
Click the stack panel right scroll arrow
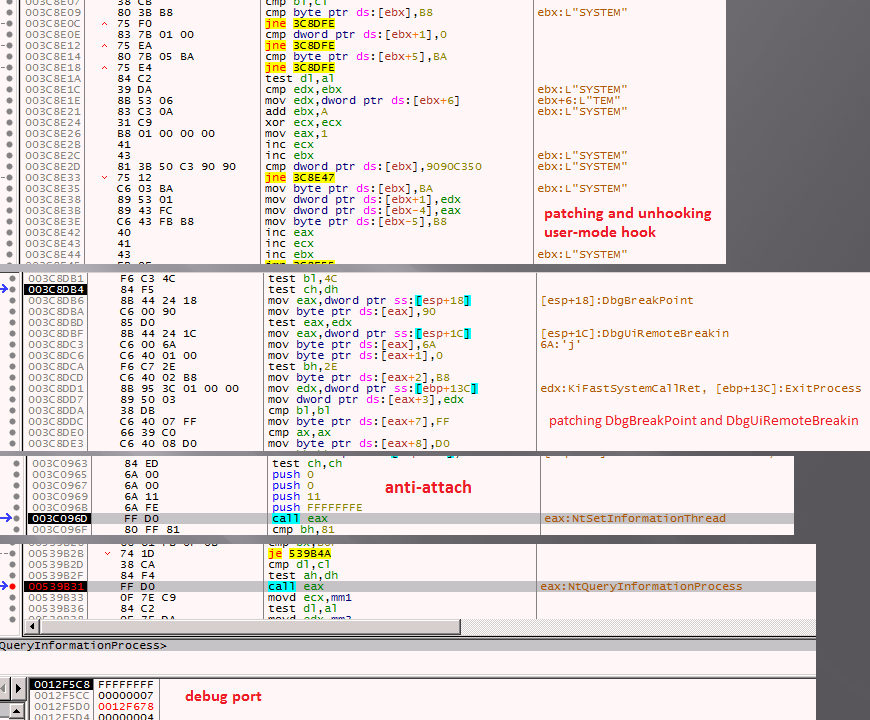point(18,688)
